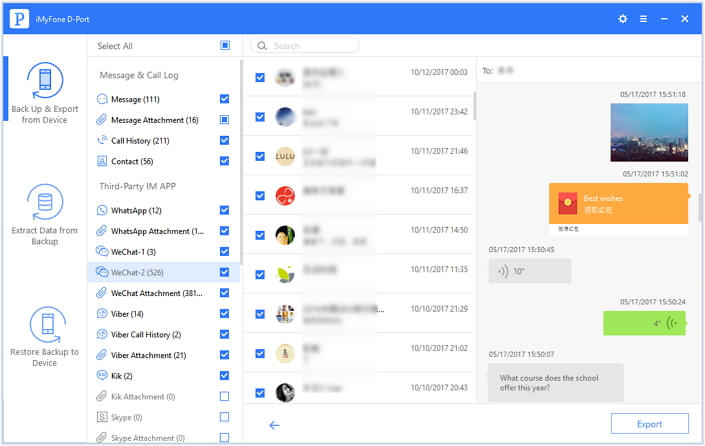
Task: Play the 10-second gray voice message
Action: [x=530, y=271]
